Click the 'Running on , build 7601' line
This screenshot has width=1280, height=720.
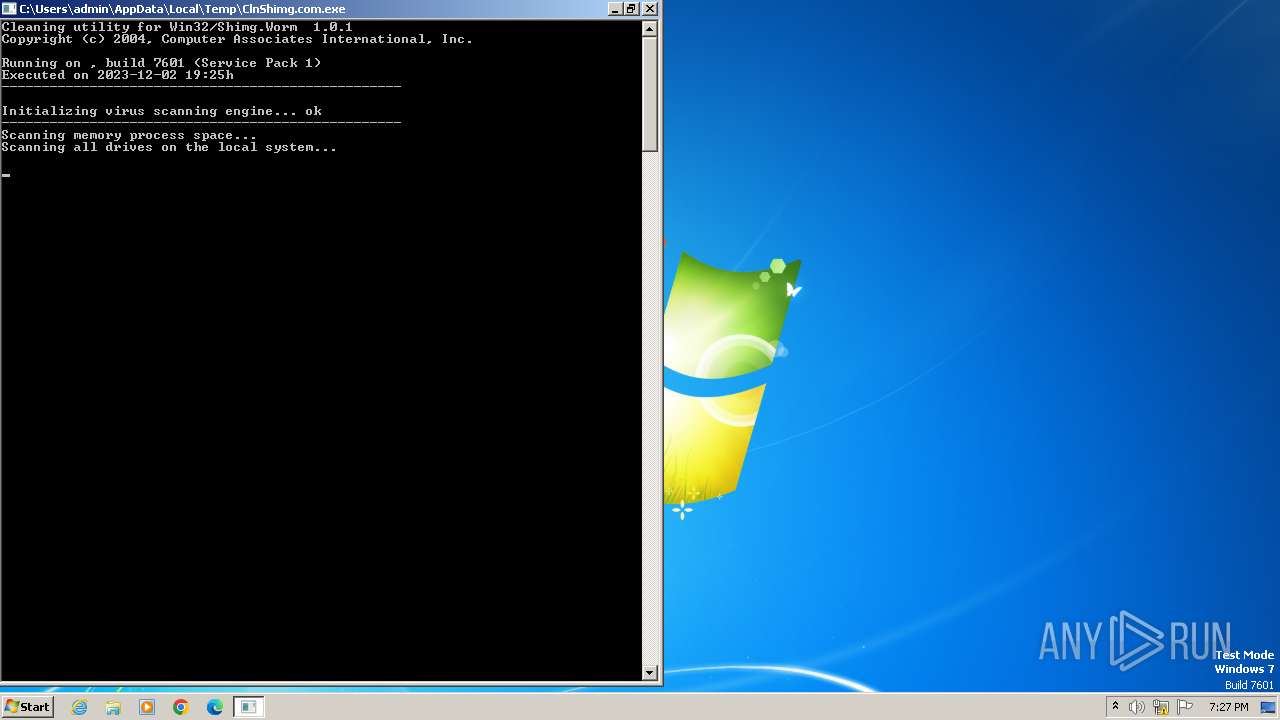click(161, 63)
